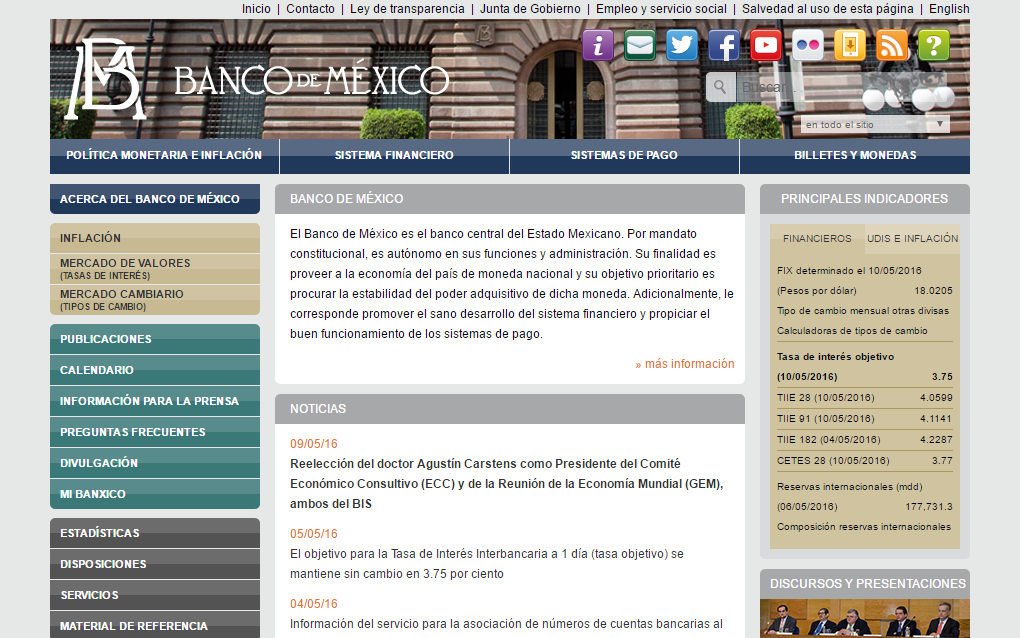The height and width of the screenshot is (638, 1020).
Task: Open the TIIE 91 indicator link
Action: (825, 419)
